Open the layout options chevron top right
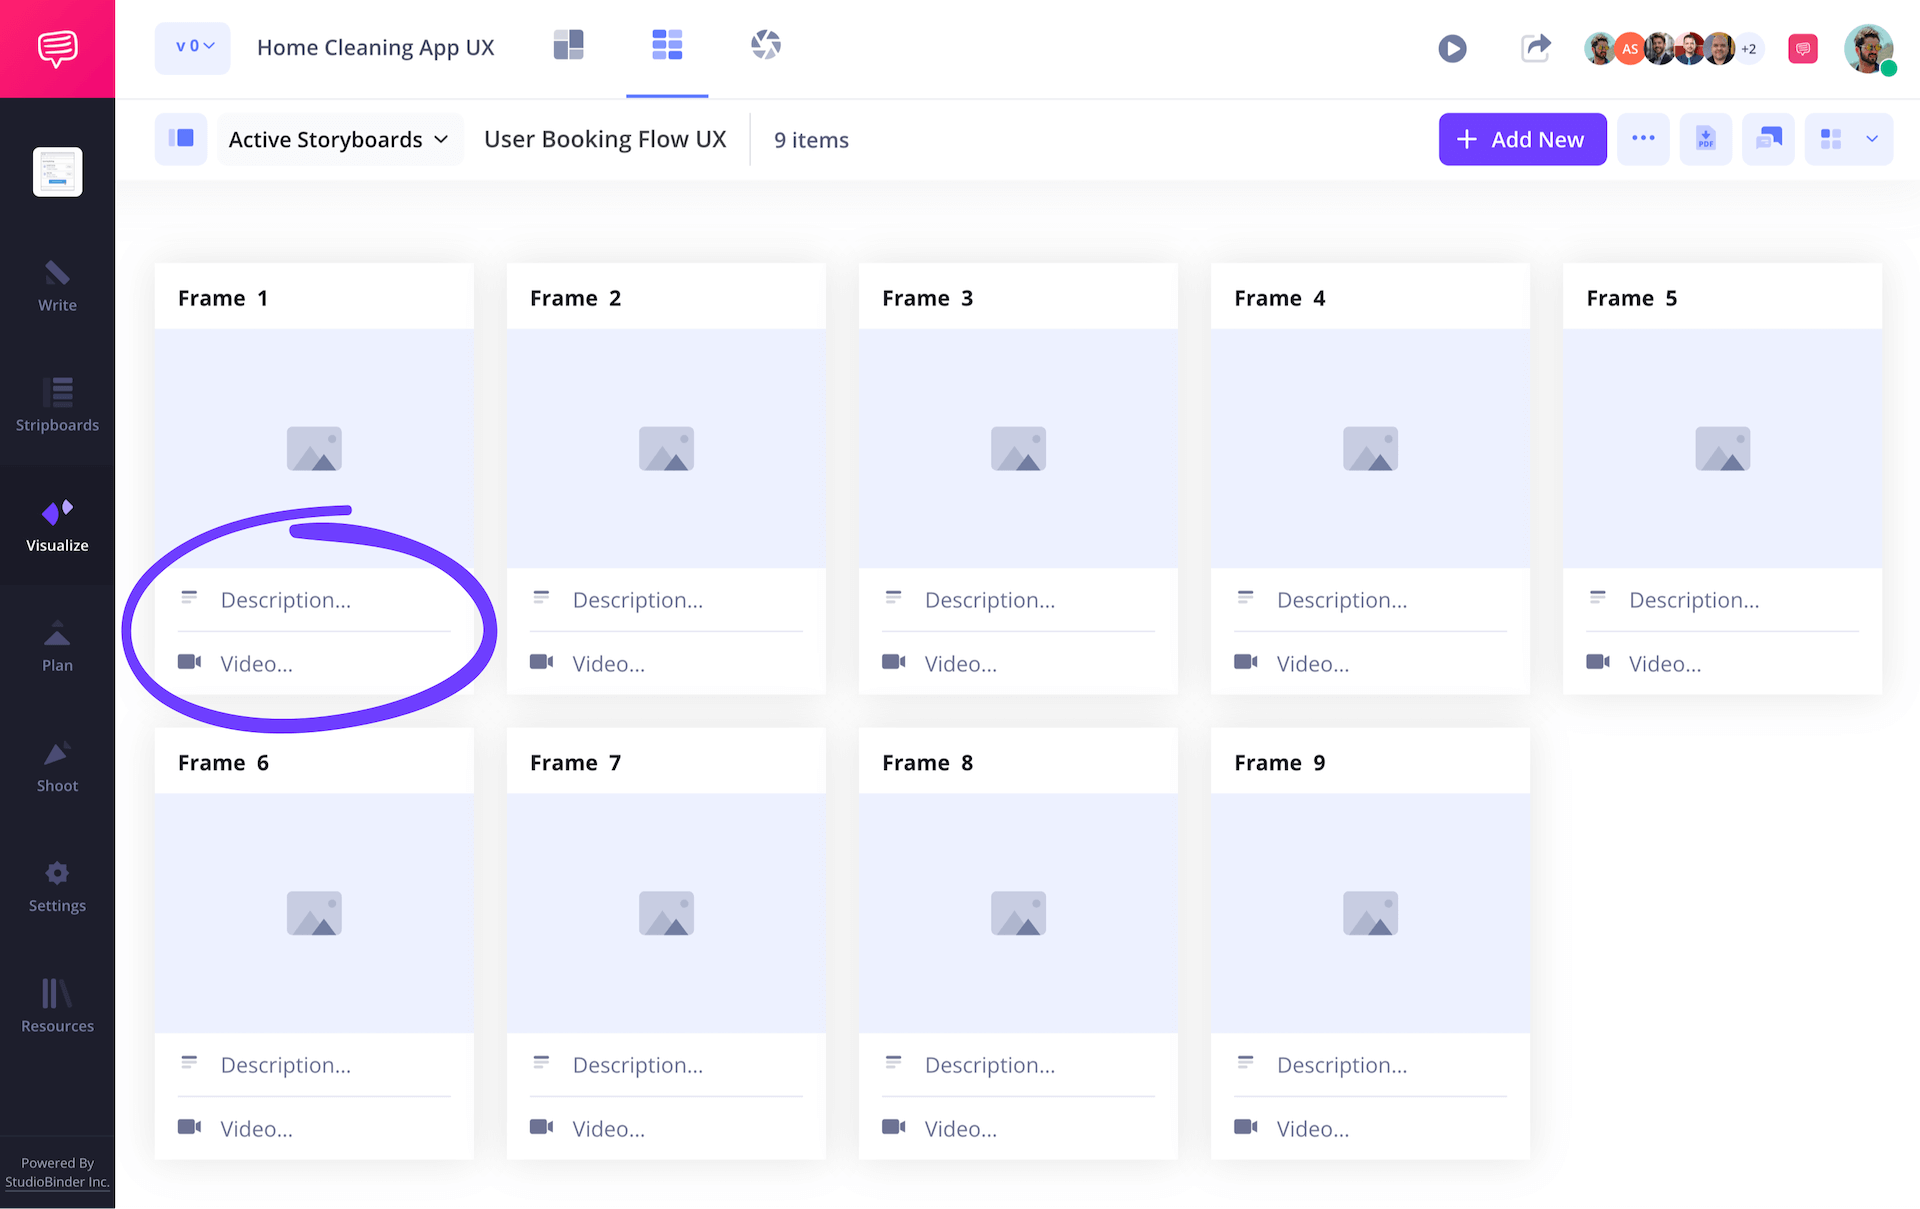This screenshot has height=1209, width=1920. coord(1872,139)
